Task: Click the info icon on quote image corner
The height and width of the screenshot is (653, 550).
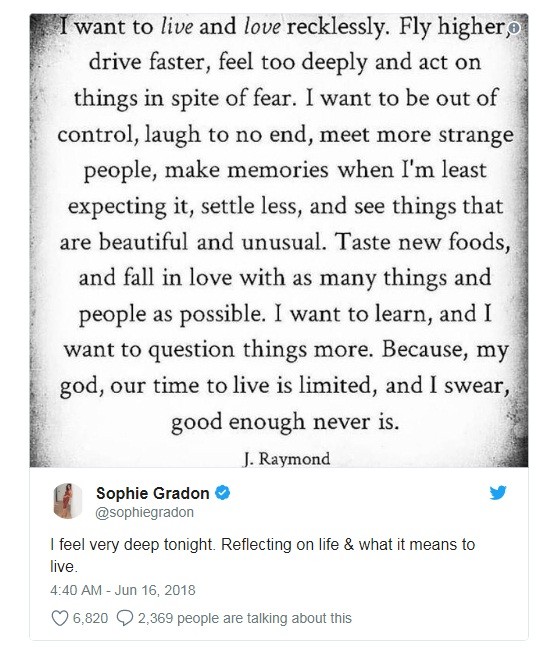Action: pyautogui.click(x=515, y=28)
